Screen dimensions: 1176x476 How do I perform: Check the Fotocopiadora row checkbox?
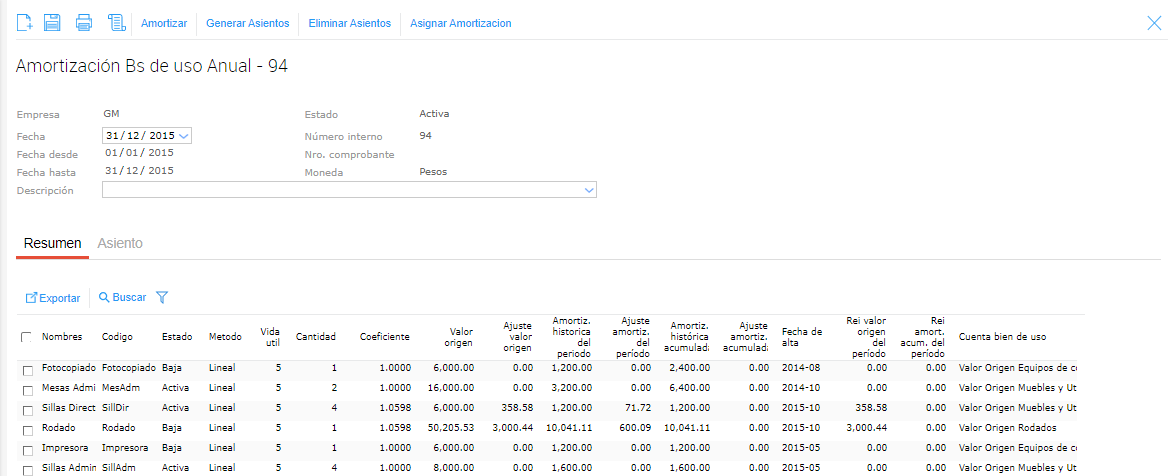point(27,369)
